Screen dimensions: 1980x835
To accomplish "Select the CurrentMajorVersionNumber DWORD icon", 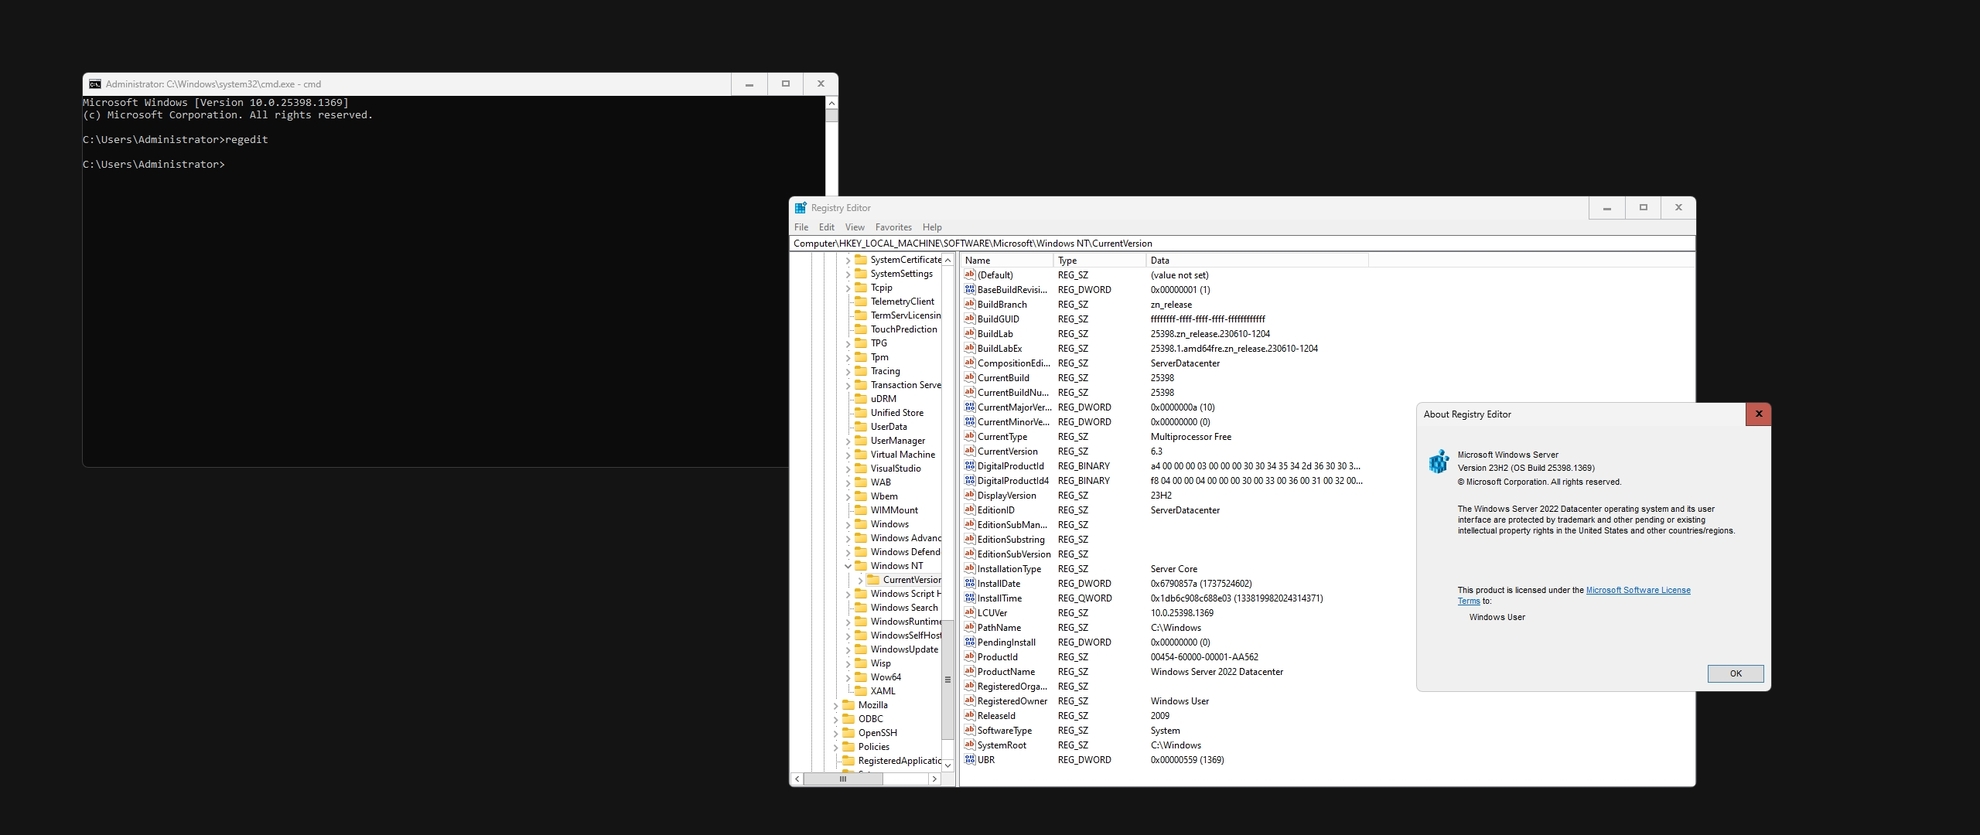I will (x=969, y=407).
